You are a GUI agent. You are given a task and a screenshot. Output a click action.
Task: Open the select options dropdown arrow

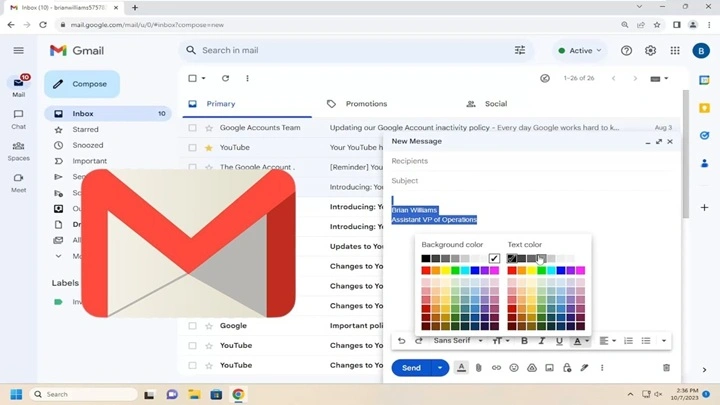[203, 79]
